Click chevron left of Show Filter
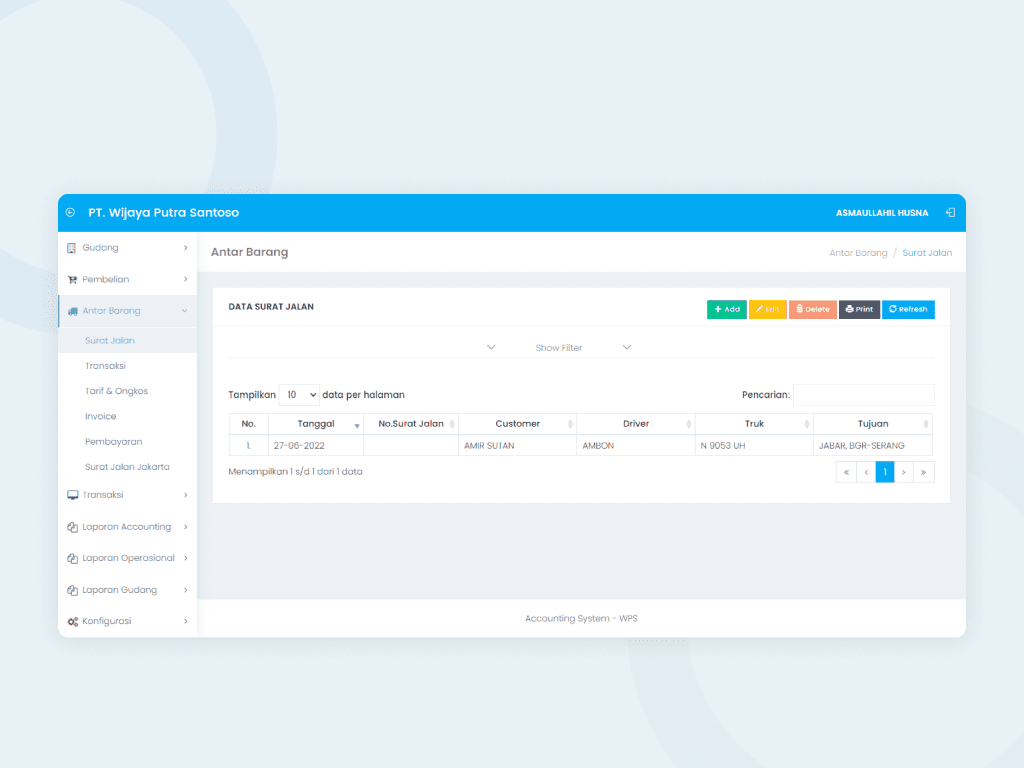1024x768 pixels. coord(491,347)
